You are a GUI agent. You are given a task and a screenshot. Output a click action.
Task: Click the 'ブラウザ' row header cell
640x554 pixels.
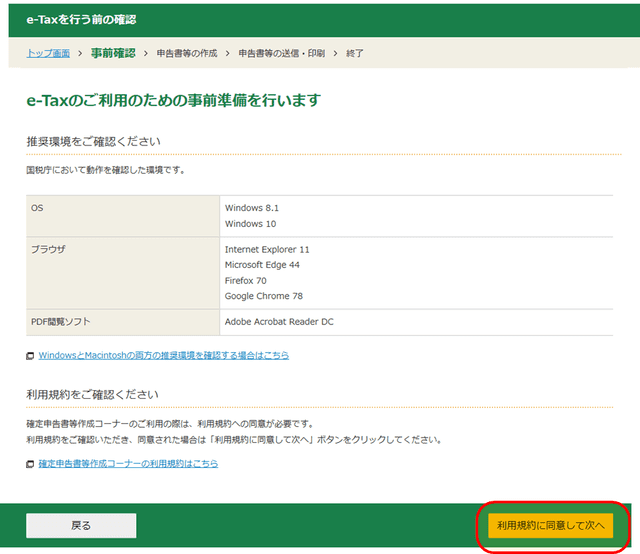(123, 273)
